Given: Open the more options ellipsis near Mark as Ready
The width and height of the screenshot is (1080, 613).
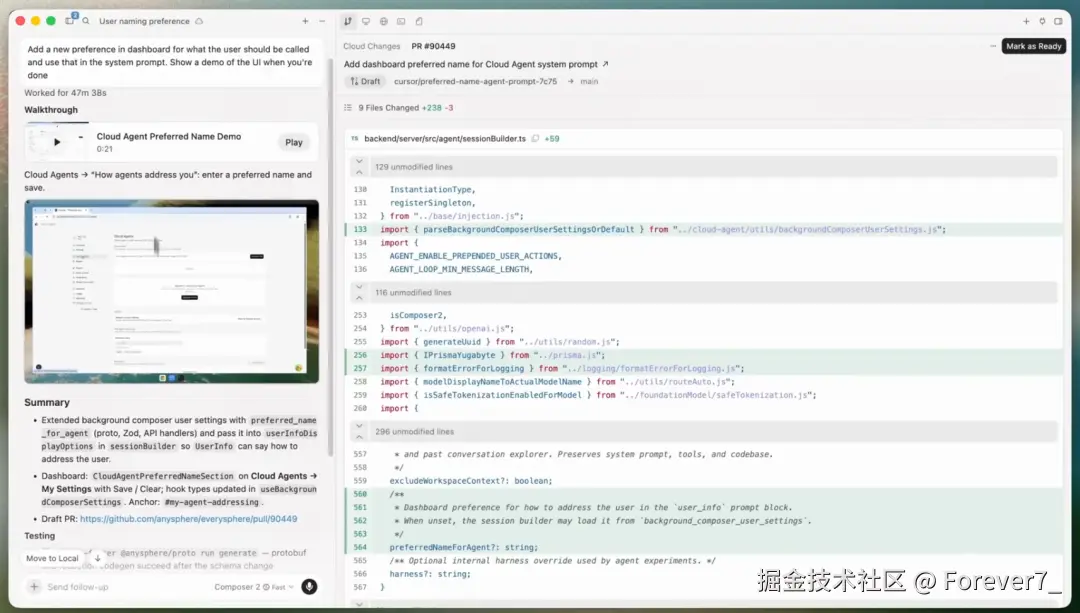Looking at the screenshot, I should [993, 46].
